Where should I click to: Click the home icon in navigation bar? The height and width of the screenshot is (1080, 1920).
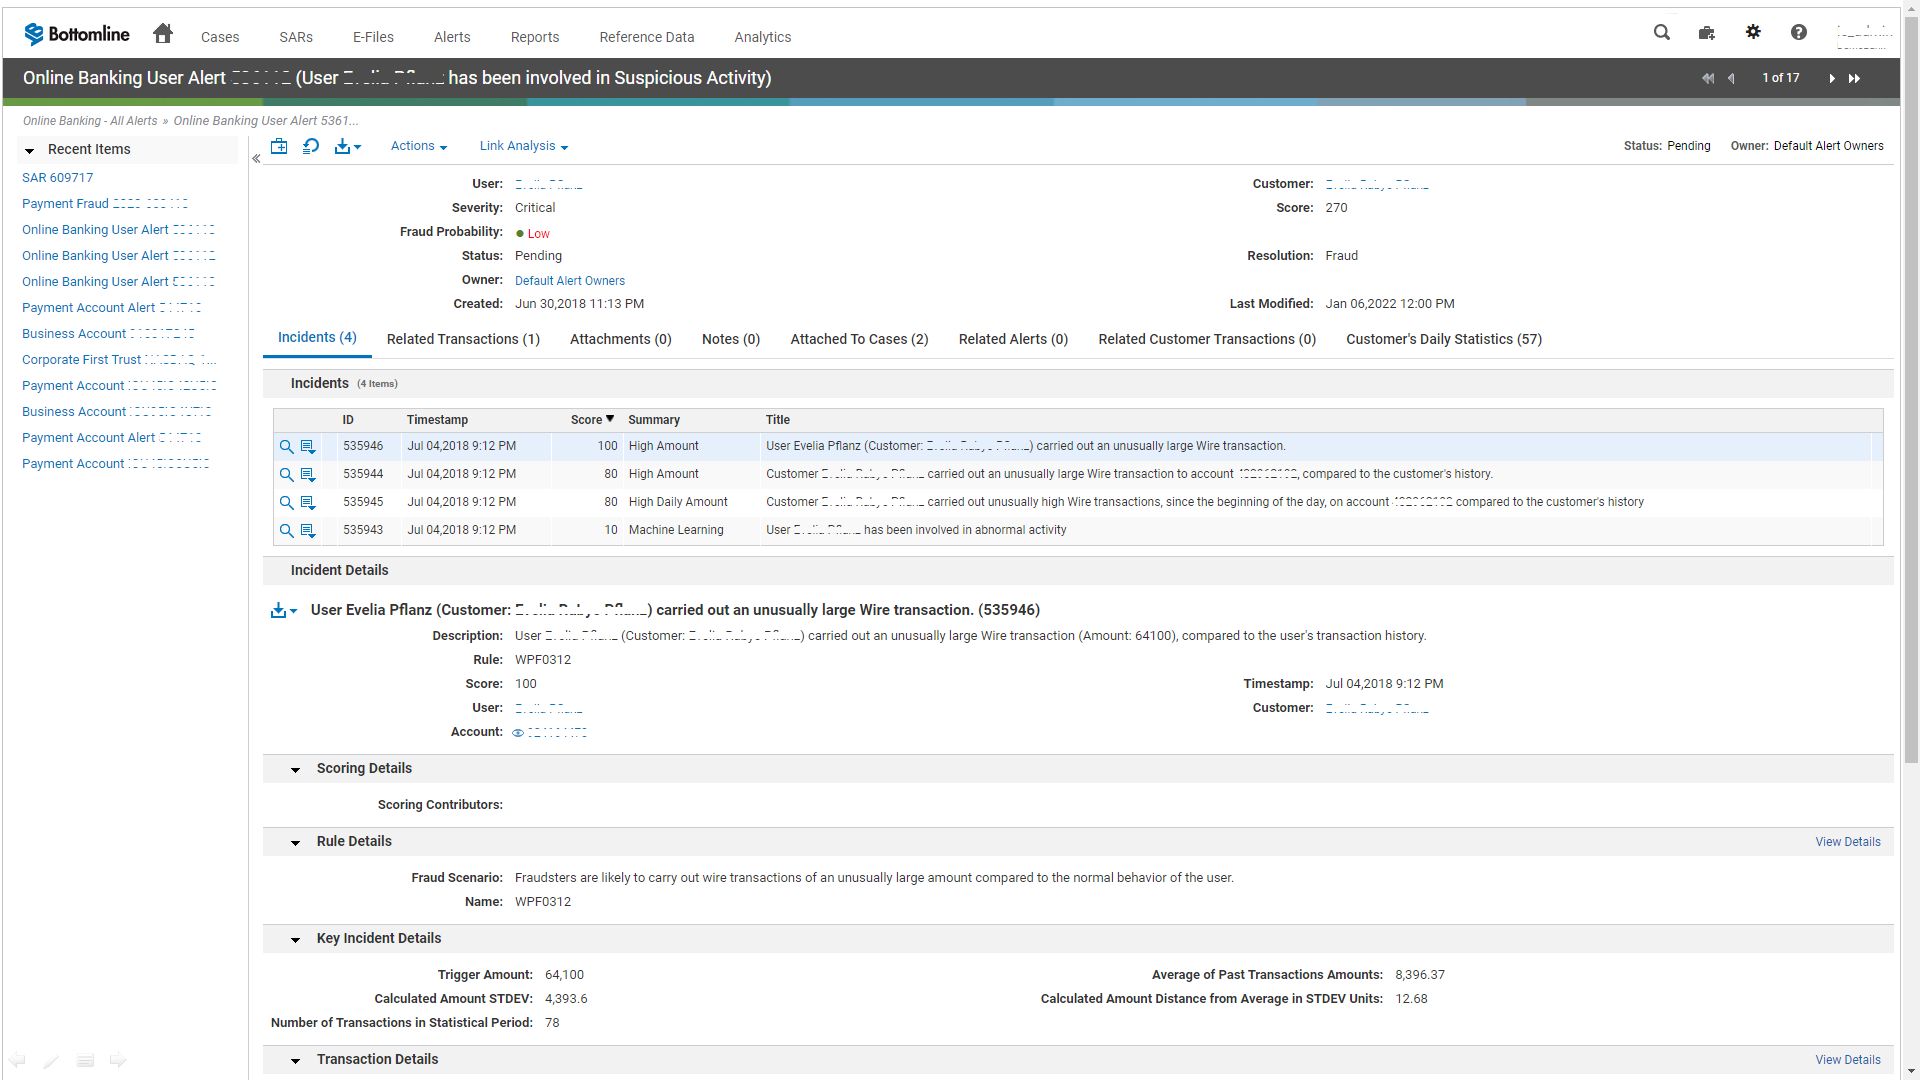tap(163, 34)
